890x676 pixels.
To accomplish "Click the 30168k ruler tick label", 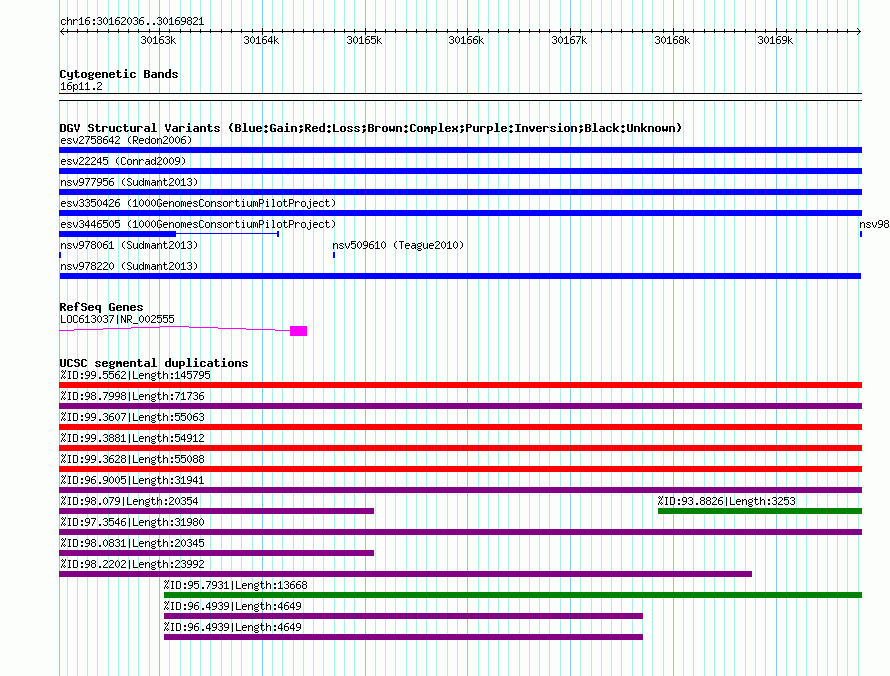I will click(673, 40).
